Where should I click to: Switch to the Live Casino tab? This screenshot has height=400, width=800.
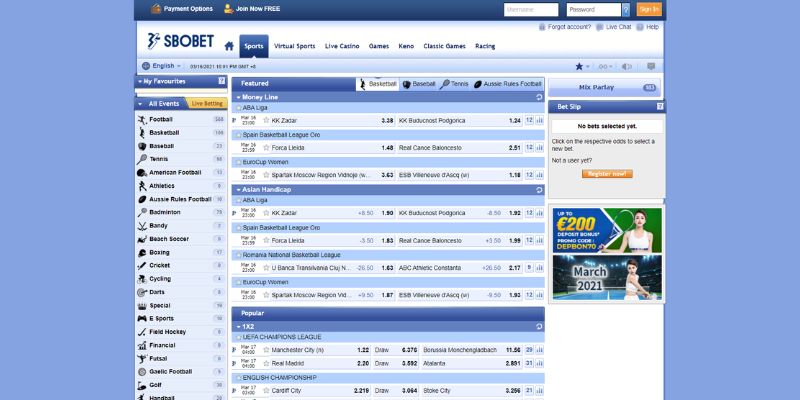pos(342,46)
